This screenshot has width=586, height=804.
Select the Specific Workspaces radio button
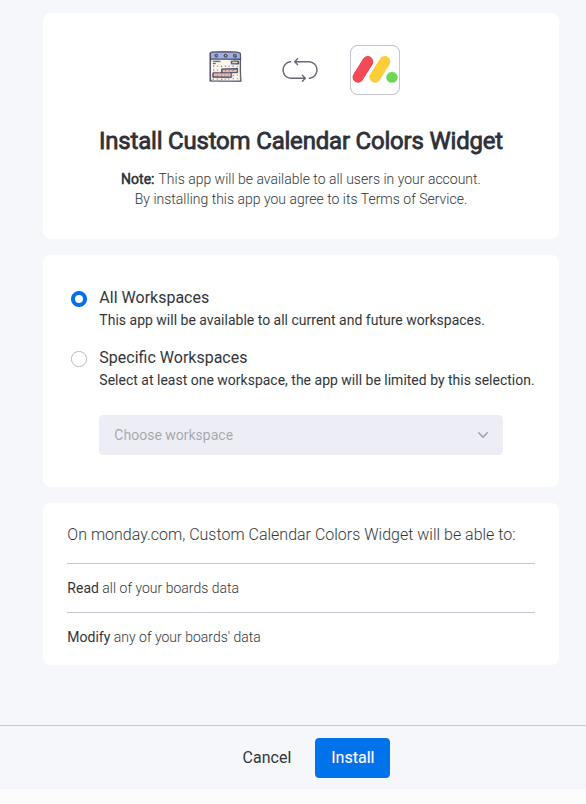coord(79,358)
